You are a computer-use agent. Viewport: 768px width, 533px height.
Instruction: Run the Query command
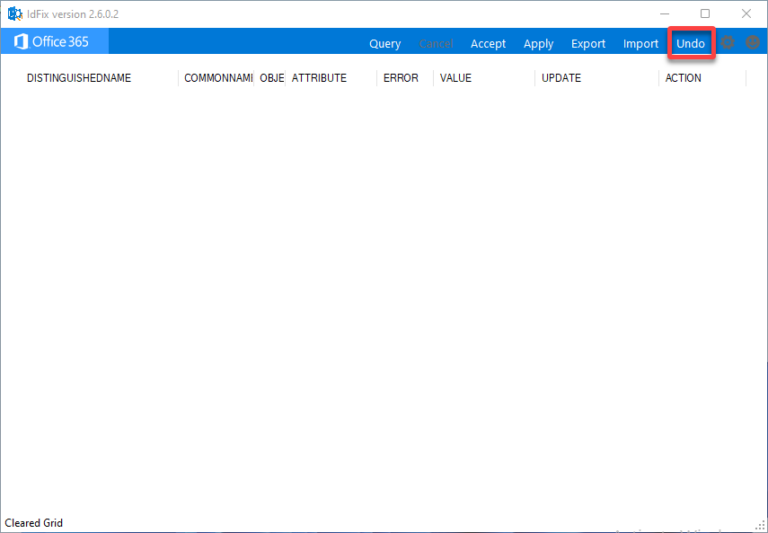pyautogui.click(x=385, y=44)
